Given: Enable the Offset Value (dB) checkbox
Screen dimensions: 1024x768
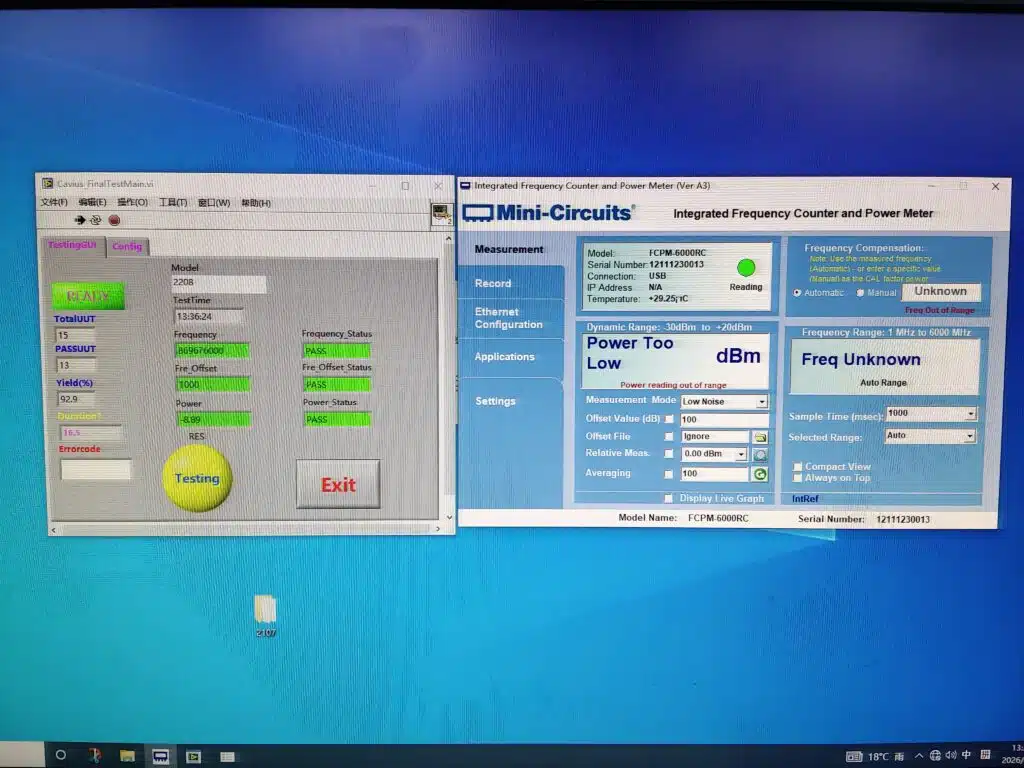Looking at the screenshot, I should [x=668, y=419].
